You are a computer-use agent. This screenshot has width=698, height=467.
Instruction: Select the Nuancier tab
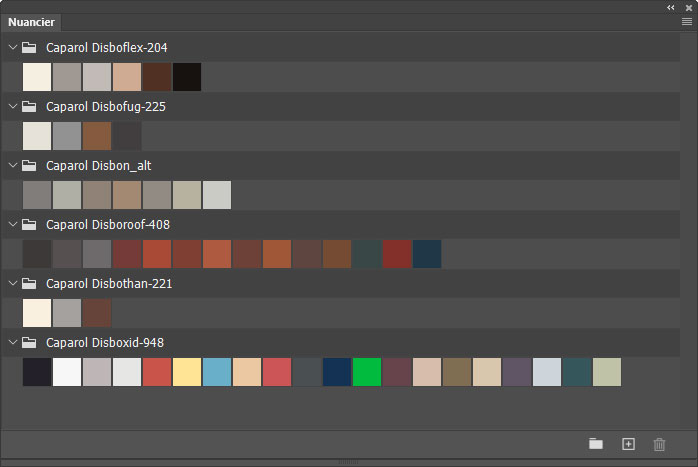click(31, 22)
